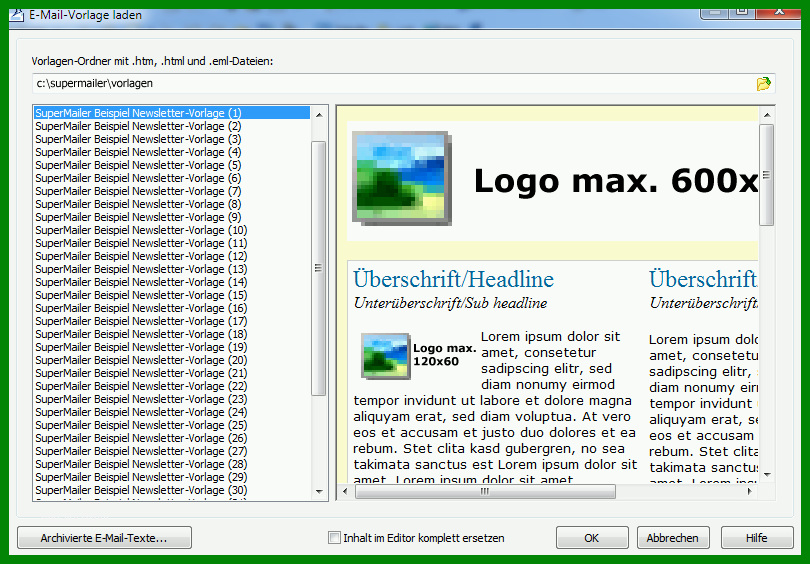
Task: Click preview horizontal scroll right arrow
Action: [x=750, y=491]
